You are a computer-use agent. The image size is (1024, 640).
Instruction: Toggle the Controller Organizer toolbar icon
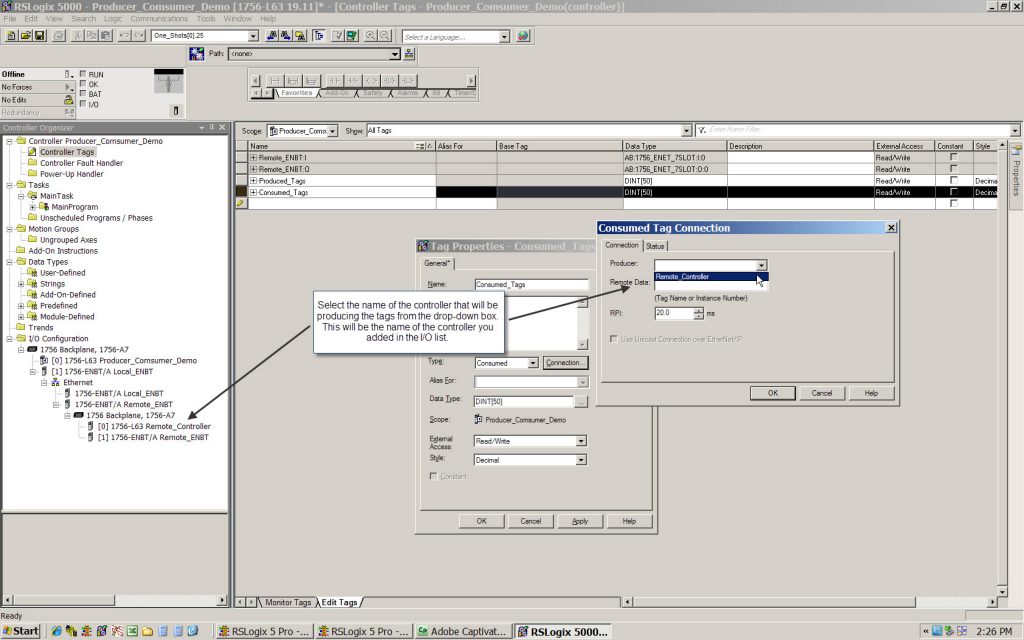[x=319, y=35]
